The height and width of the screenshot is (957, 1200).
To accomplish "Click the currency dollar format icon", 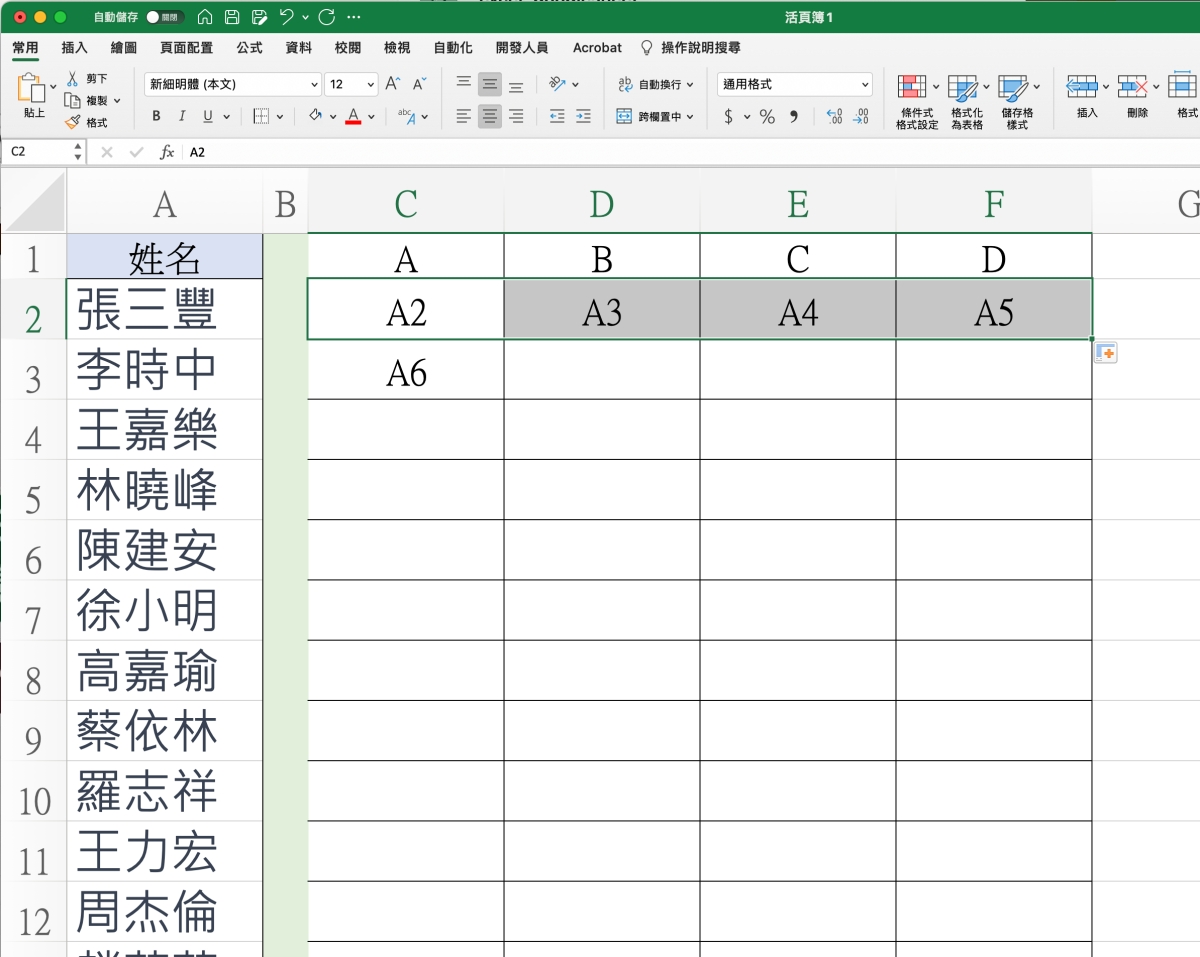I will 729,117.
